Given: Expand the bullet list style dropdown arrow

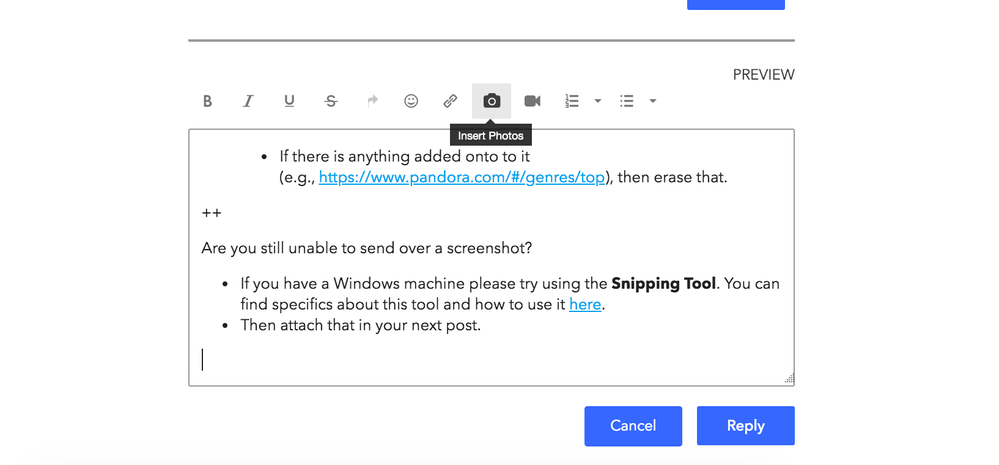Looking at the screenshot, I should pos(653,101).
